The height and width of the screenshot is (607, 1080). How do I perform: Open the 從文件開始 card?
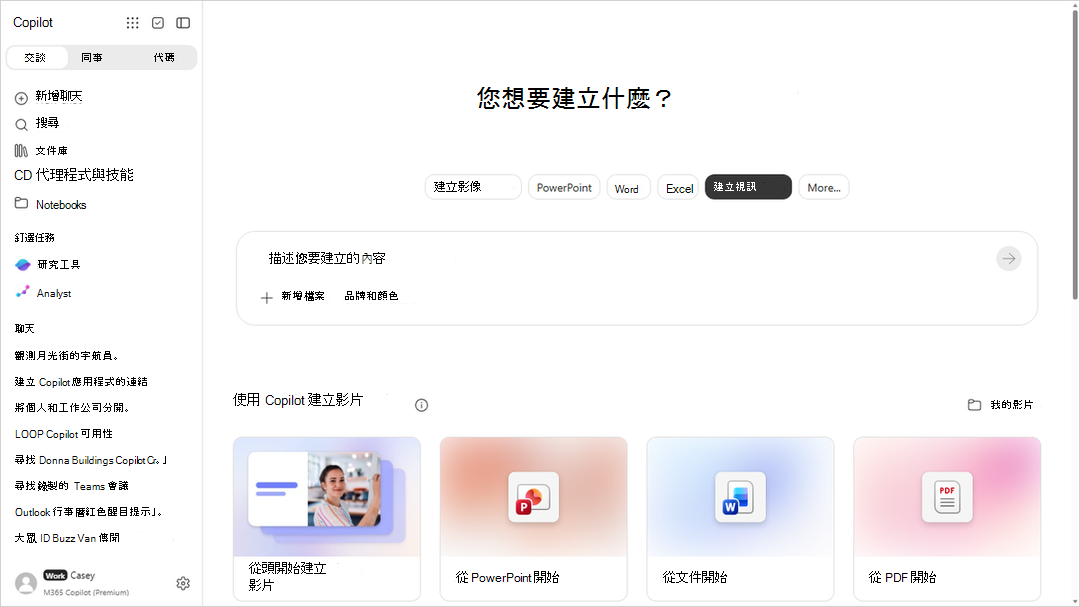coord(740,519)
